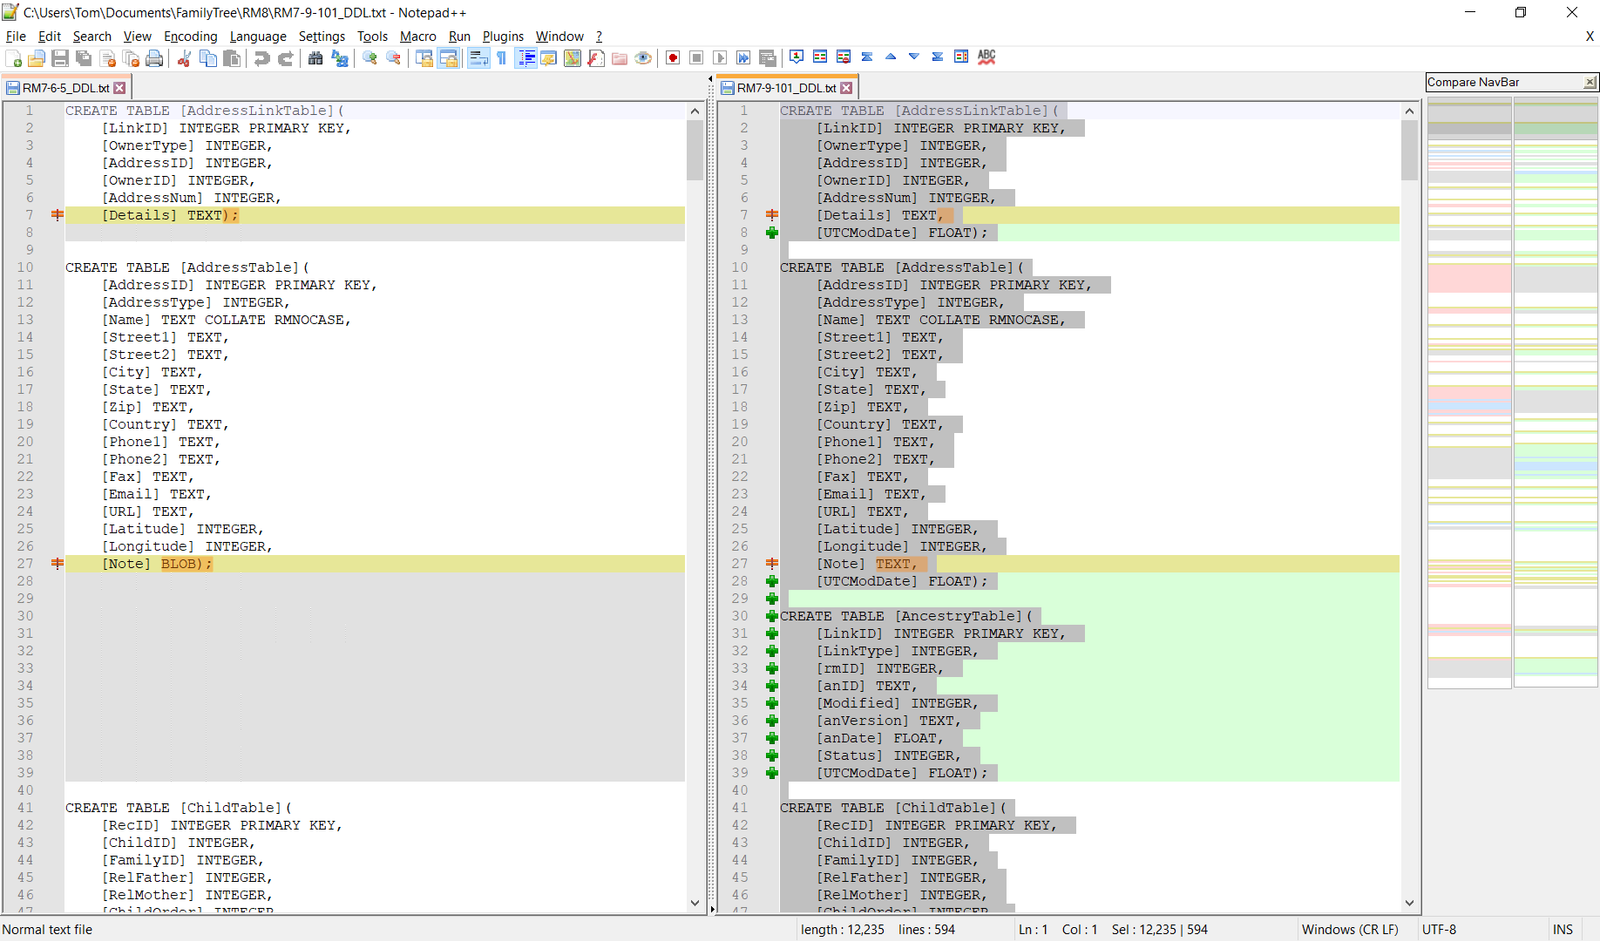Viewport: 1600px width, 941px height.
Task: Create a new document via toolbar icon
Action: pos(14,58)
